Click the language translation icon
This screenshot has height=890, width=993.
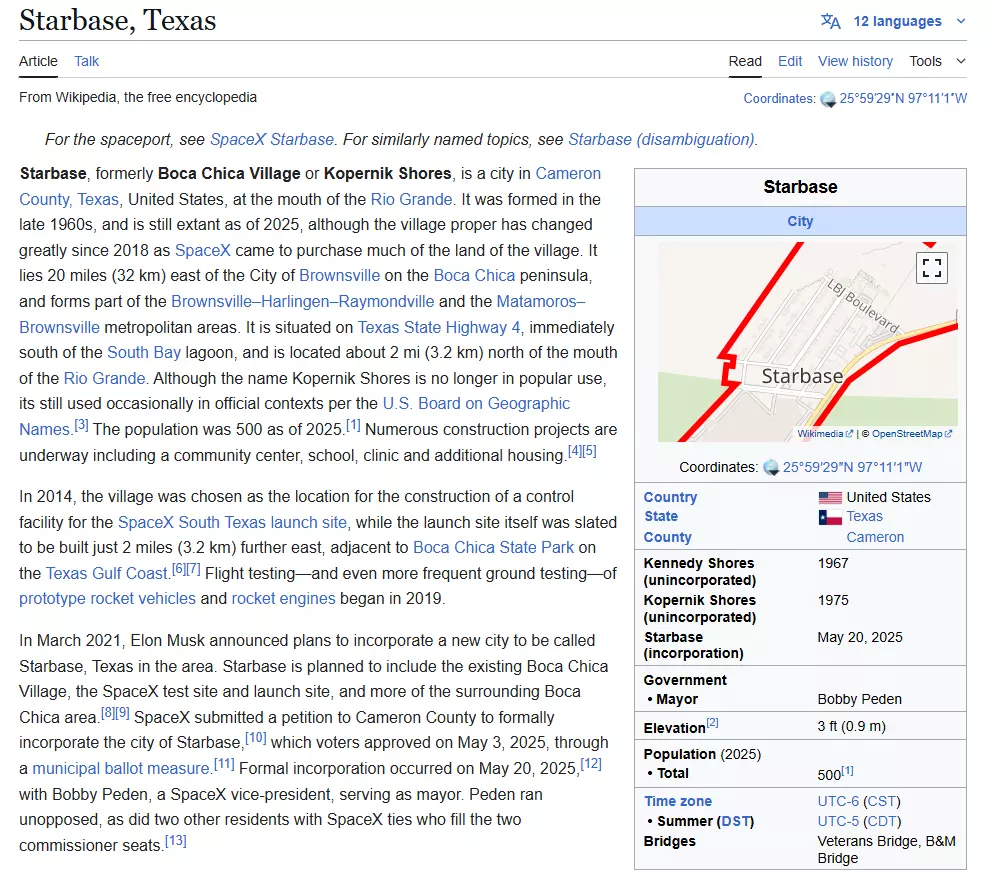[830, 21]
